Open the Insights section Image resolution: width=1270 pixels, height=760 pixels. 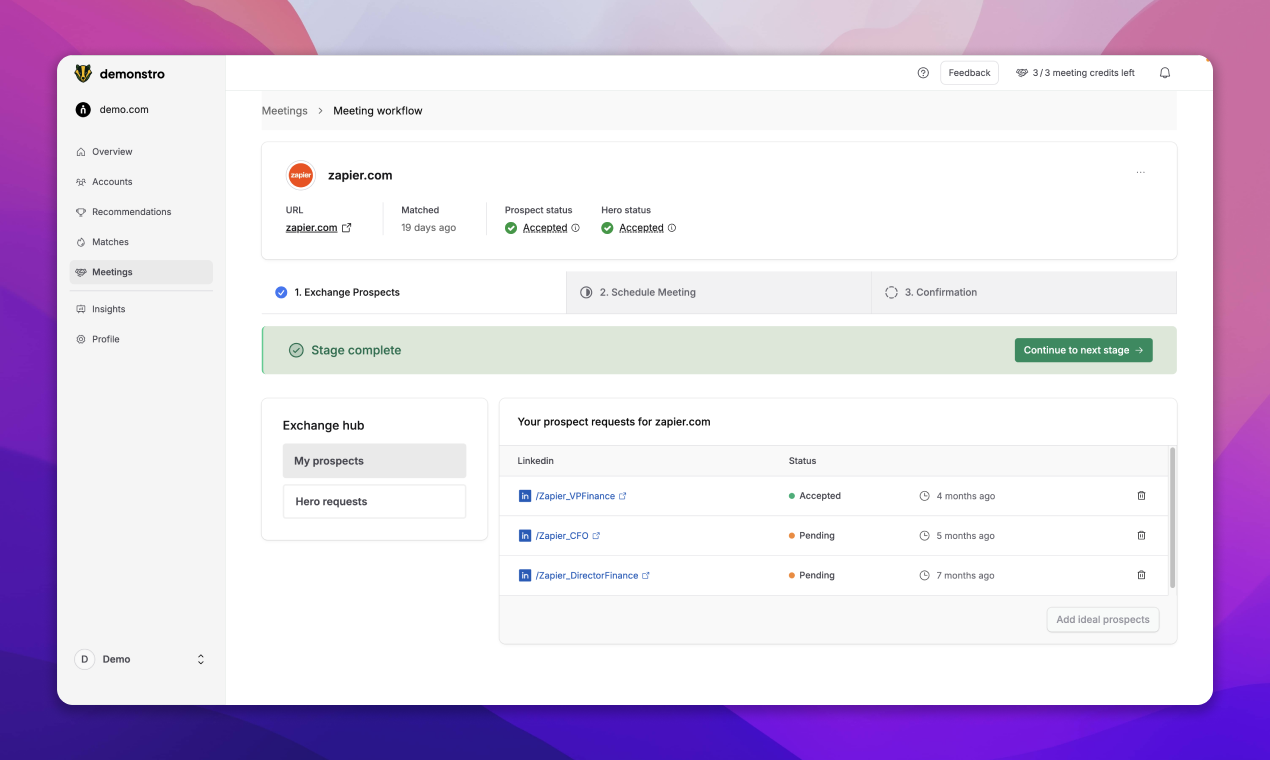[x=141, y=309]
